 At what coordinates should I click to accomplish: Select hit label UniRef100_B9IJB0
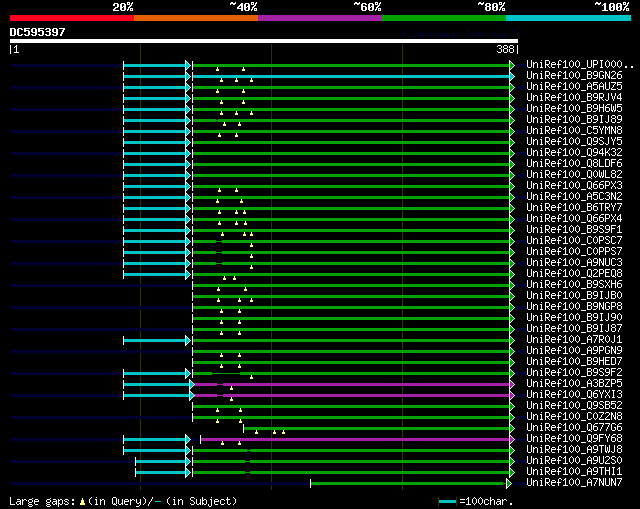click(x=574, y=296)
